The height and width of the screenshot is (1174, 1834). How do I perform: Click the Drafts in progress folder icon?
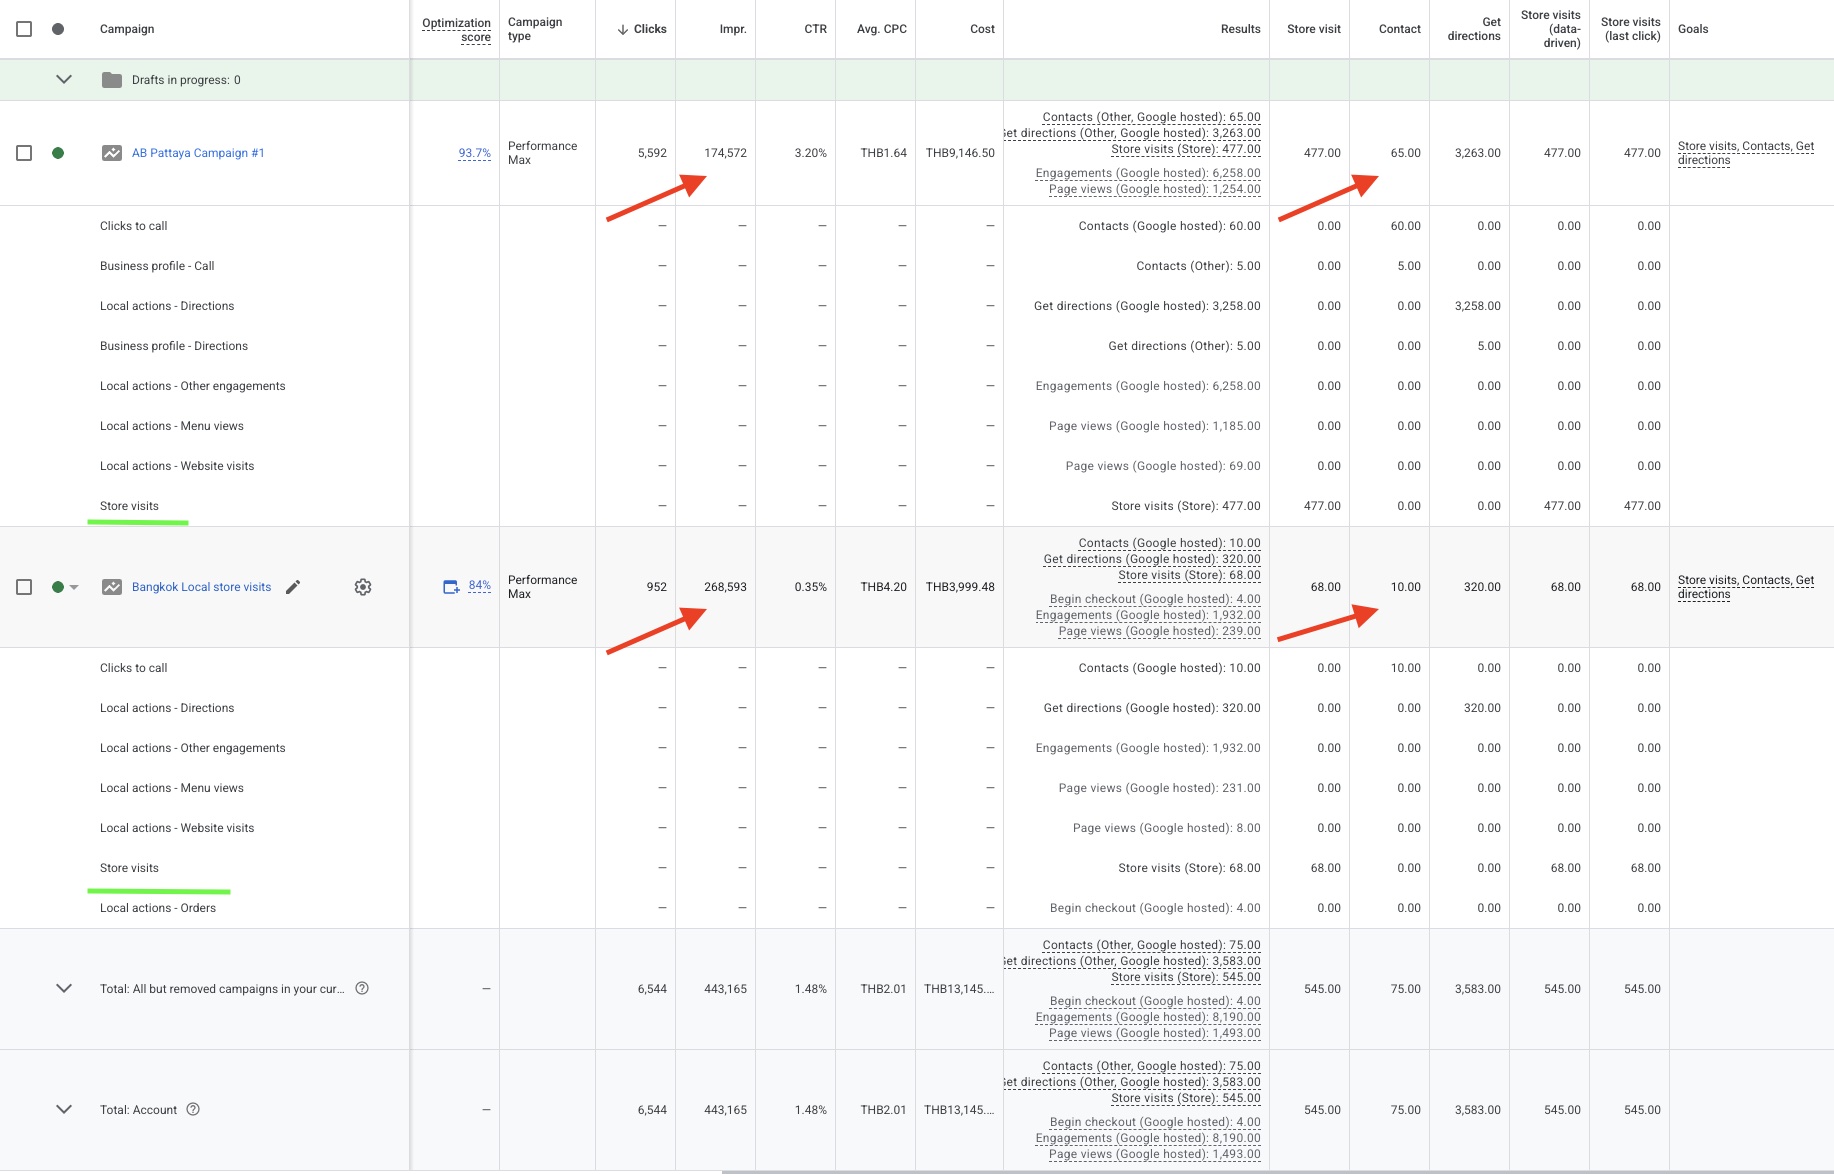point(112,80)
